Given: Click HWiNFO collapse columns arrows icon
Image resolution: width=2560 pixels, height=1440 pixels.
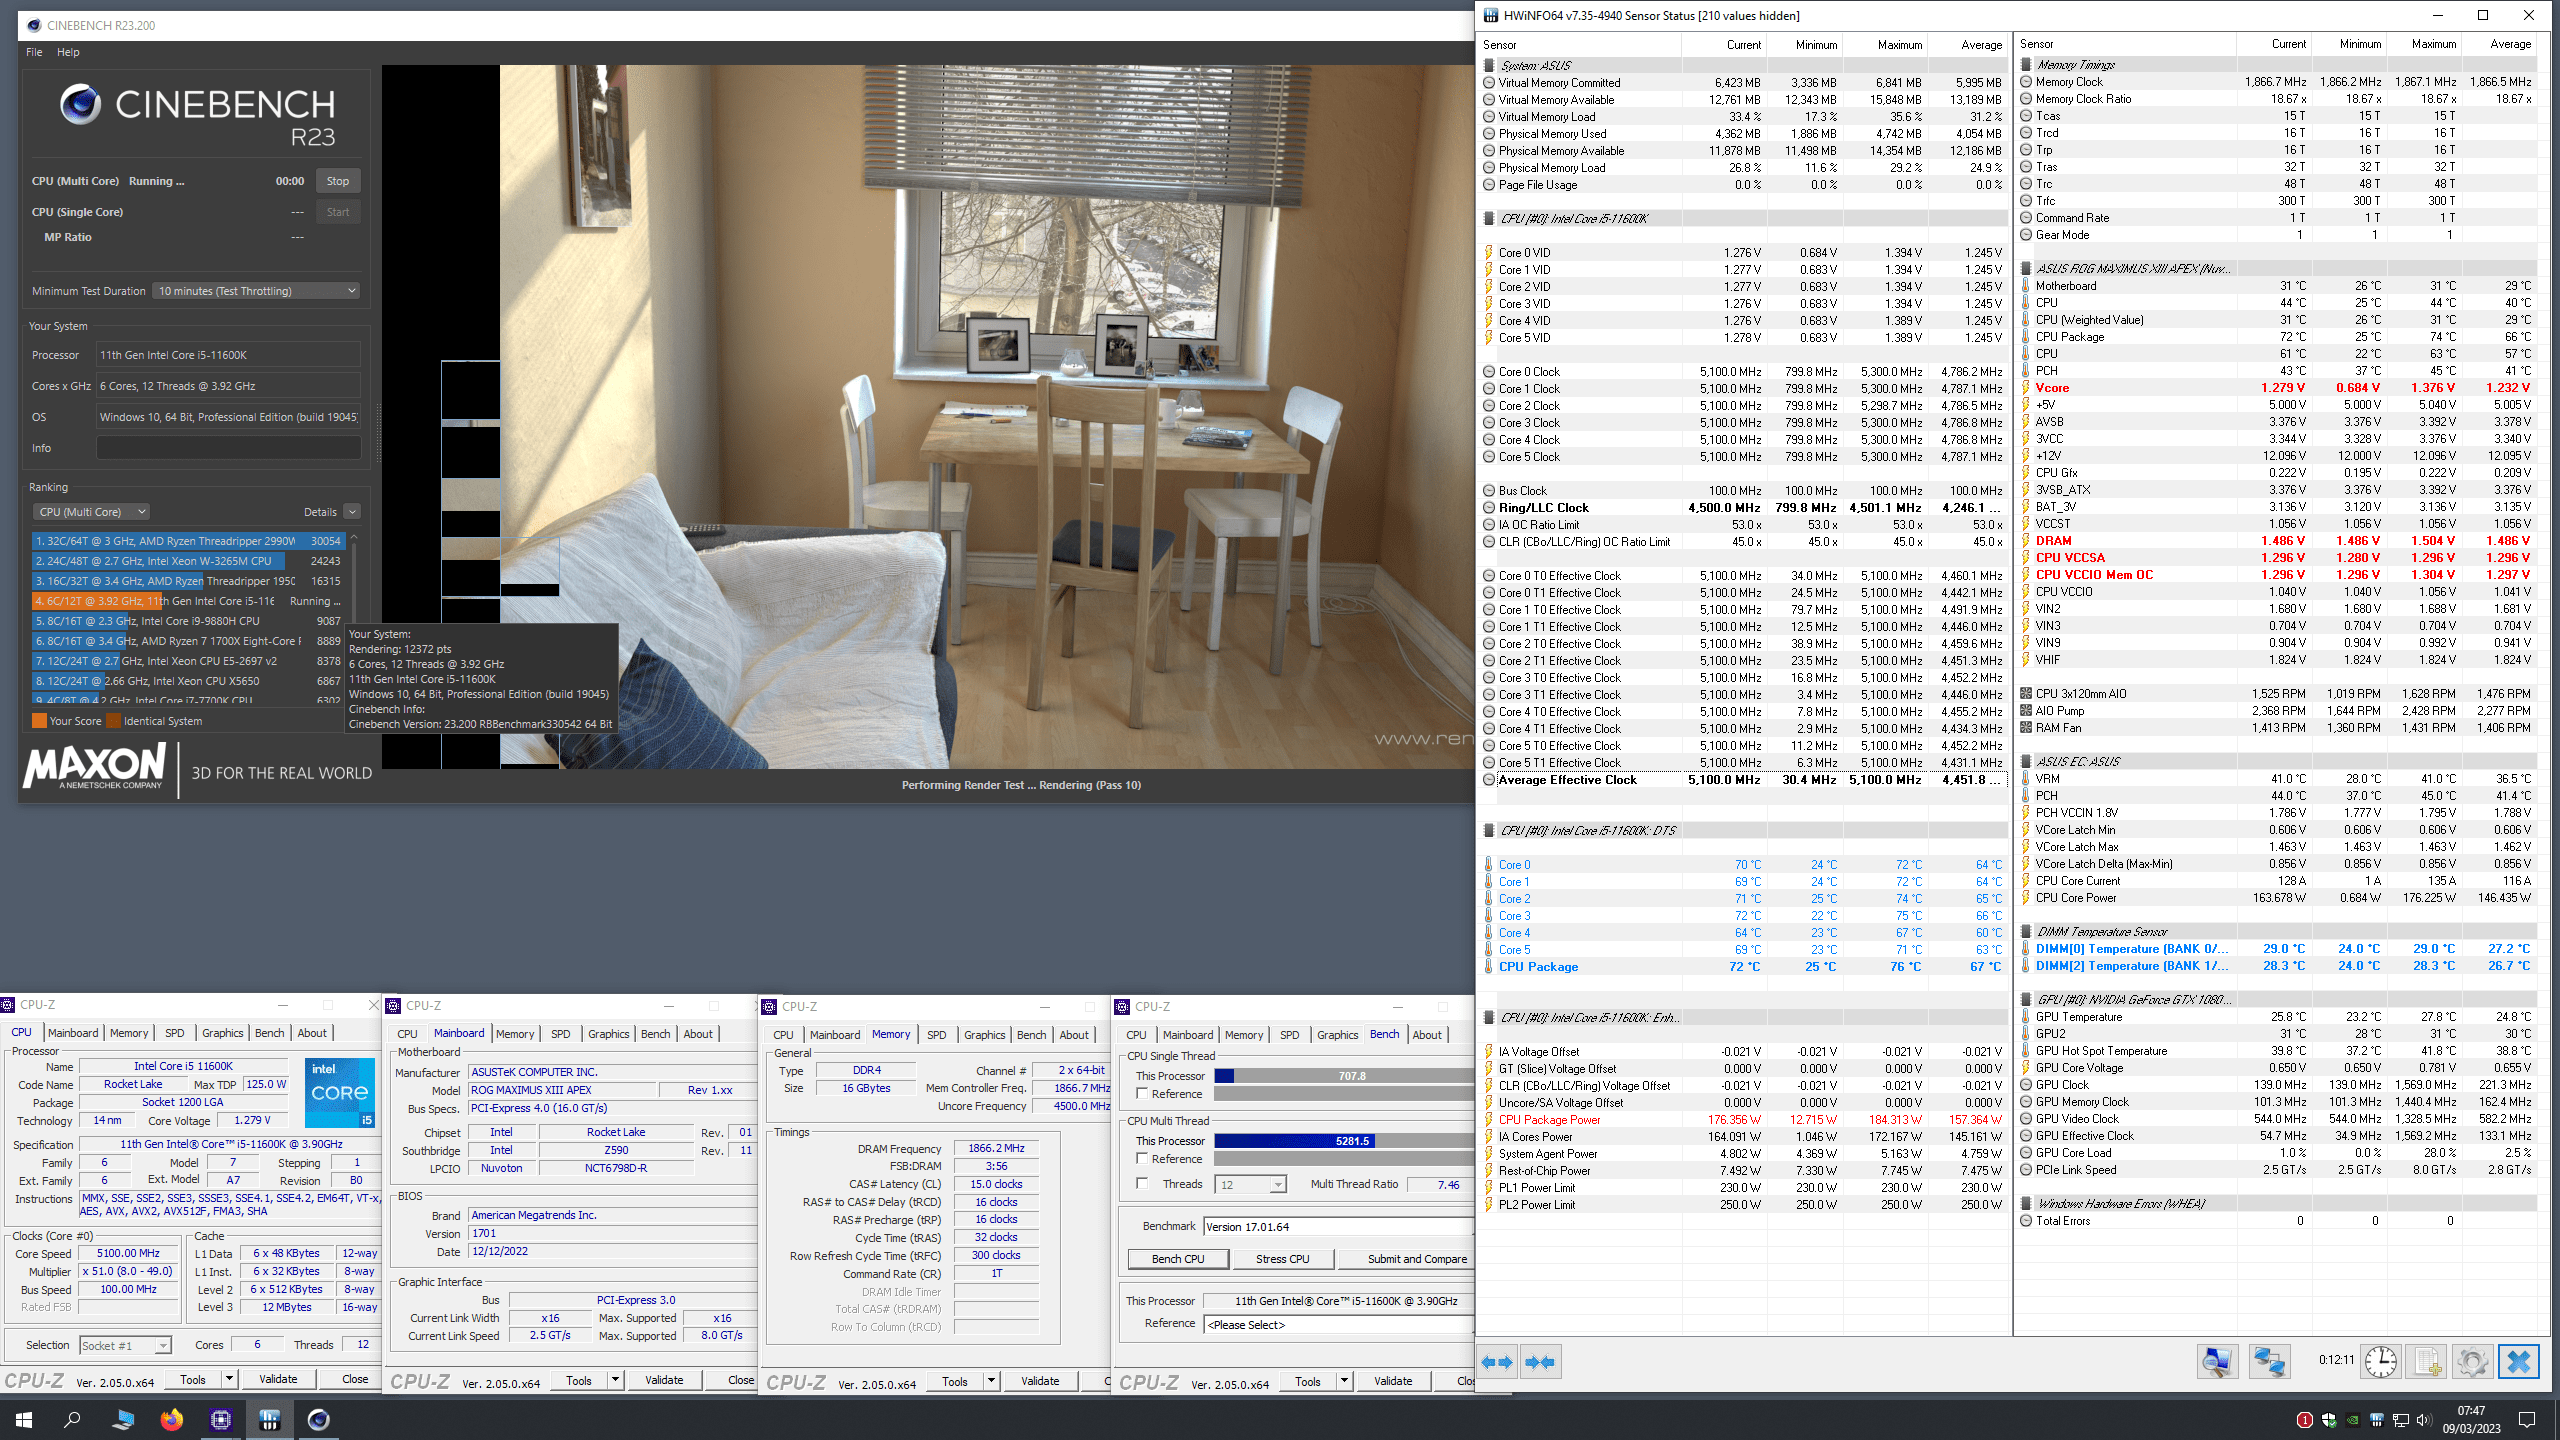Looking at the screenshot, I should 1541,1362.
